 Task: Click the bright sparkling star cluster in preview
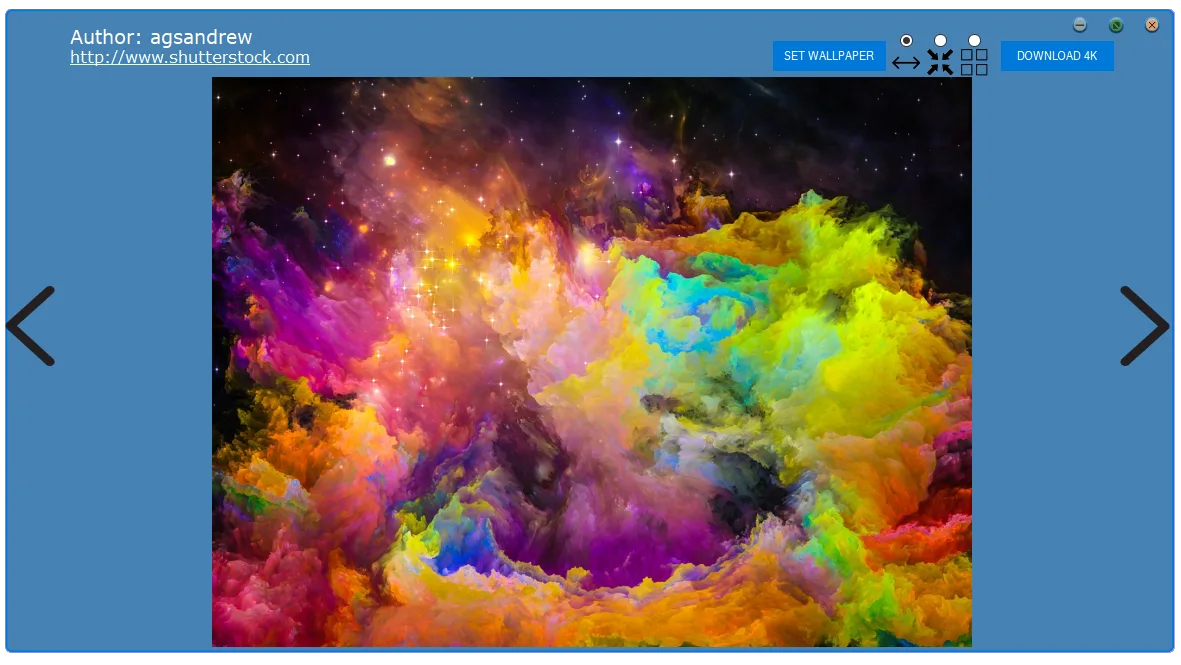click(433, 282)
